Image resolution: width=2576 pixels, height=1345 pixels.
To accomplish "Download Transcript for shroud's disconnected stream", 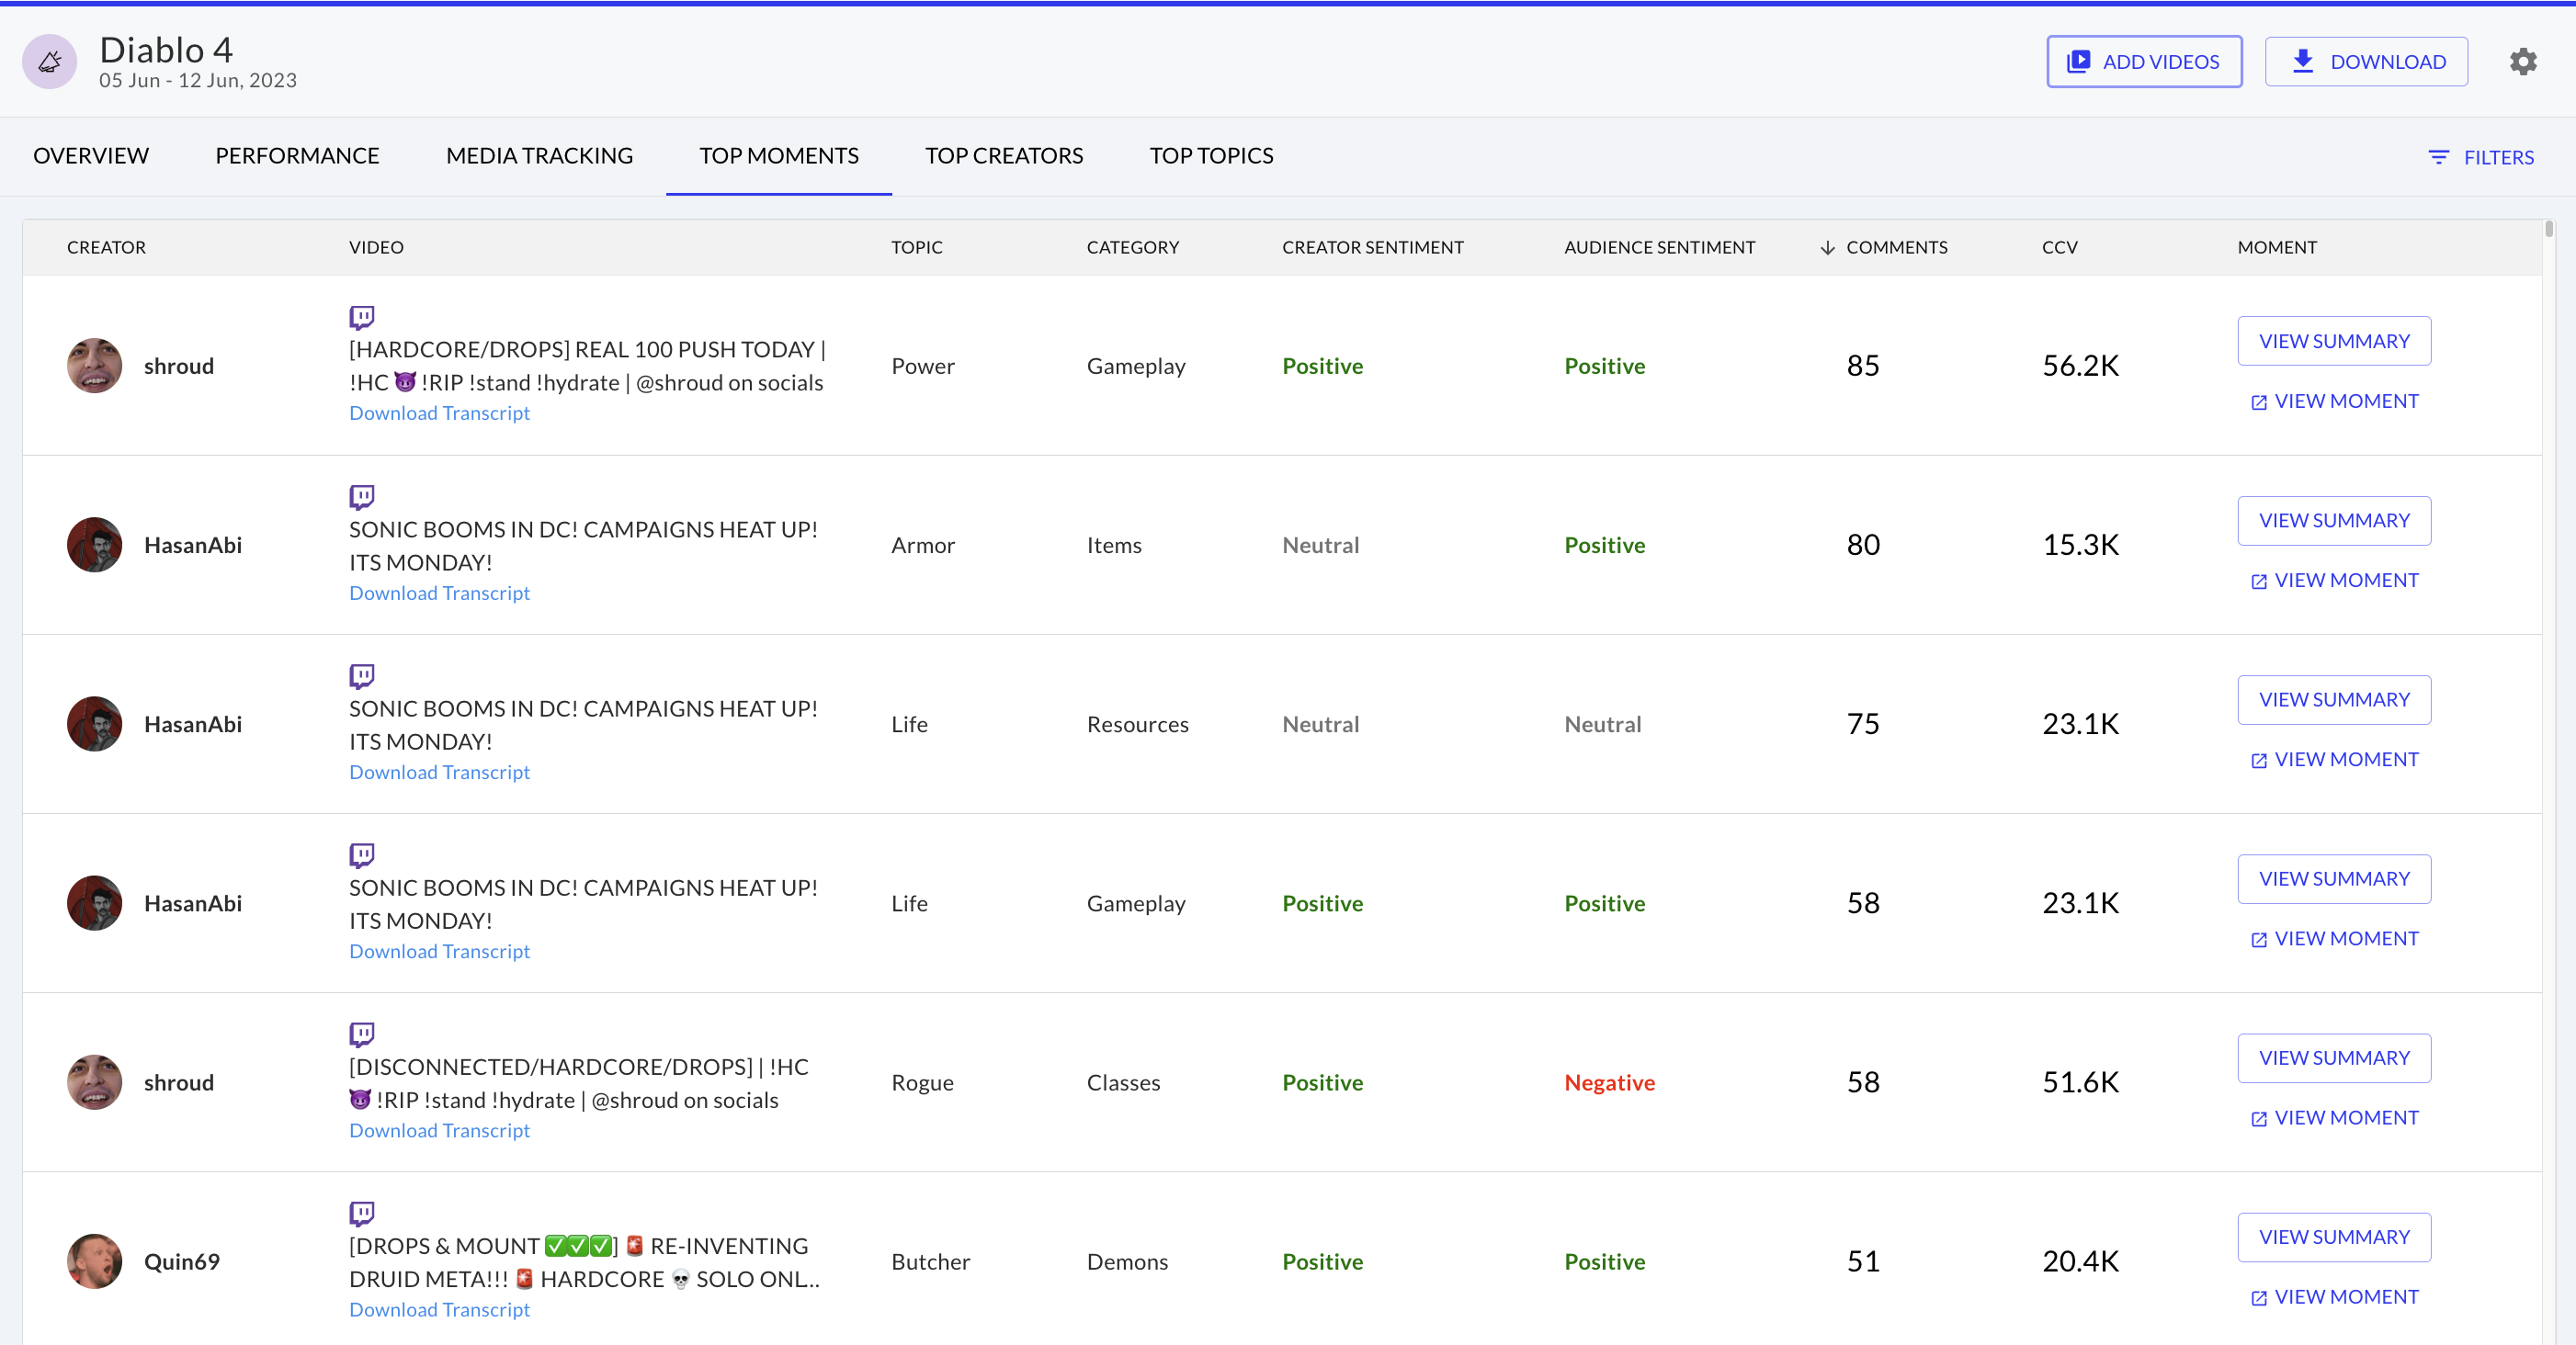I will [439, 1130].
